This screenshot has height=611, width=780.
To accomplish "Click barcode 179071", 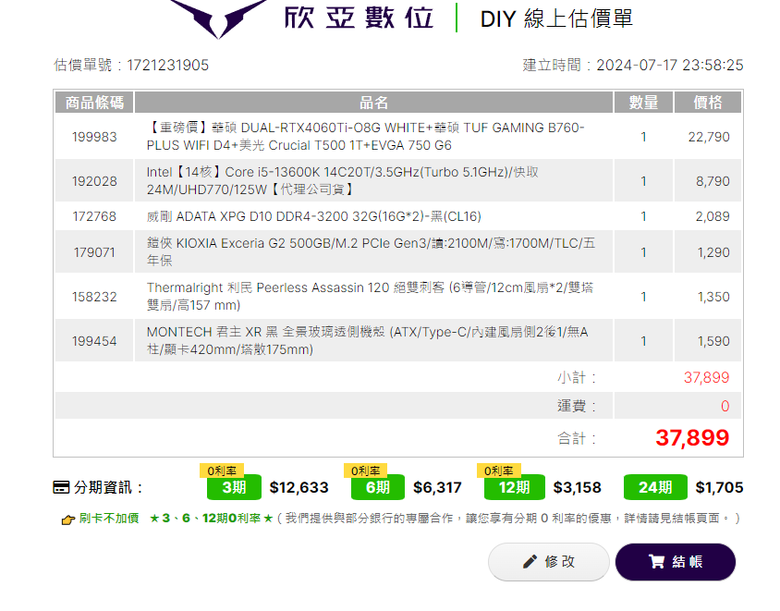I will (94, 252).
